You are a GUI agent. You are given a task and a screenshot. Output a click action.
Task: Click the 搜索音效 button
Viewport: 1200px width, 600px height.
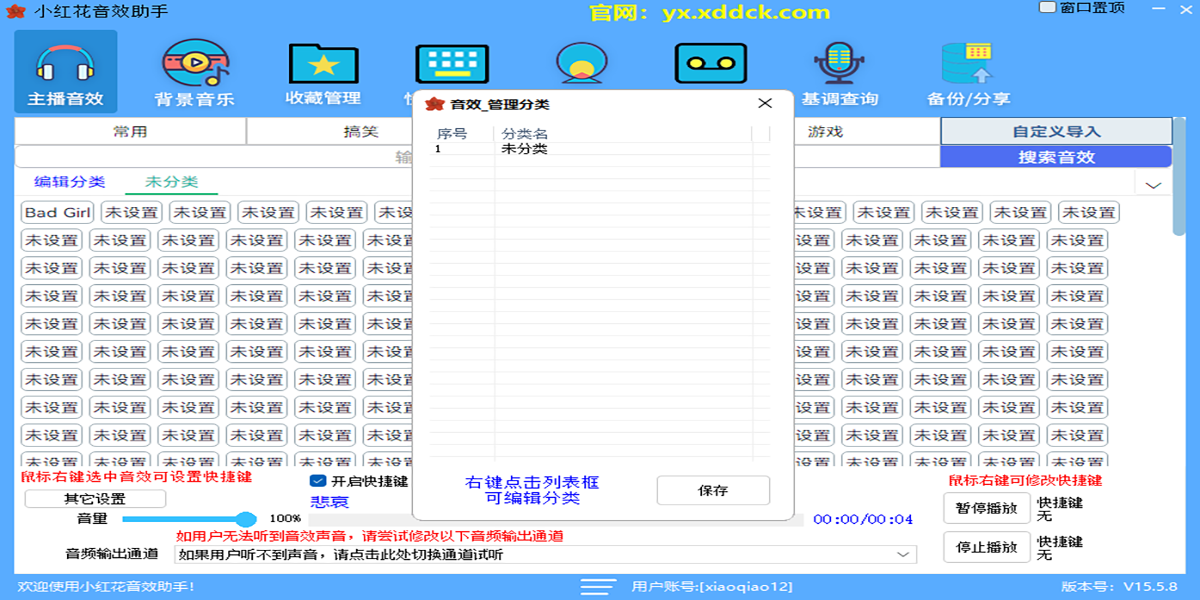tap(1056, 157)
